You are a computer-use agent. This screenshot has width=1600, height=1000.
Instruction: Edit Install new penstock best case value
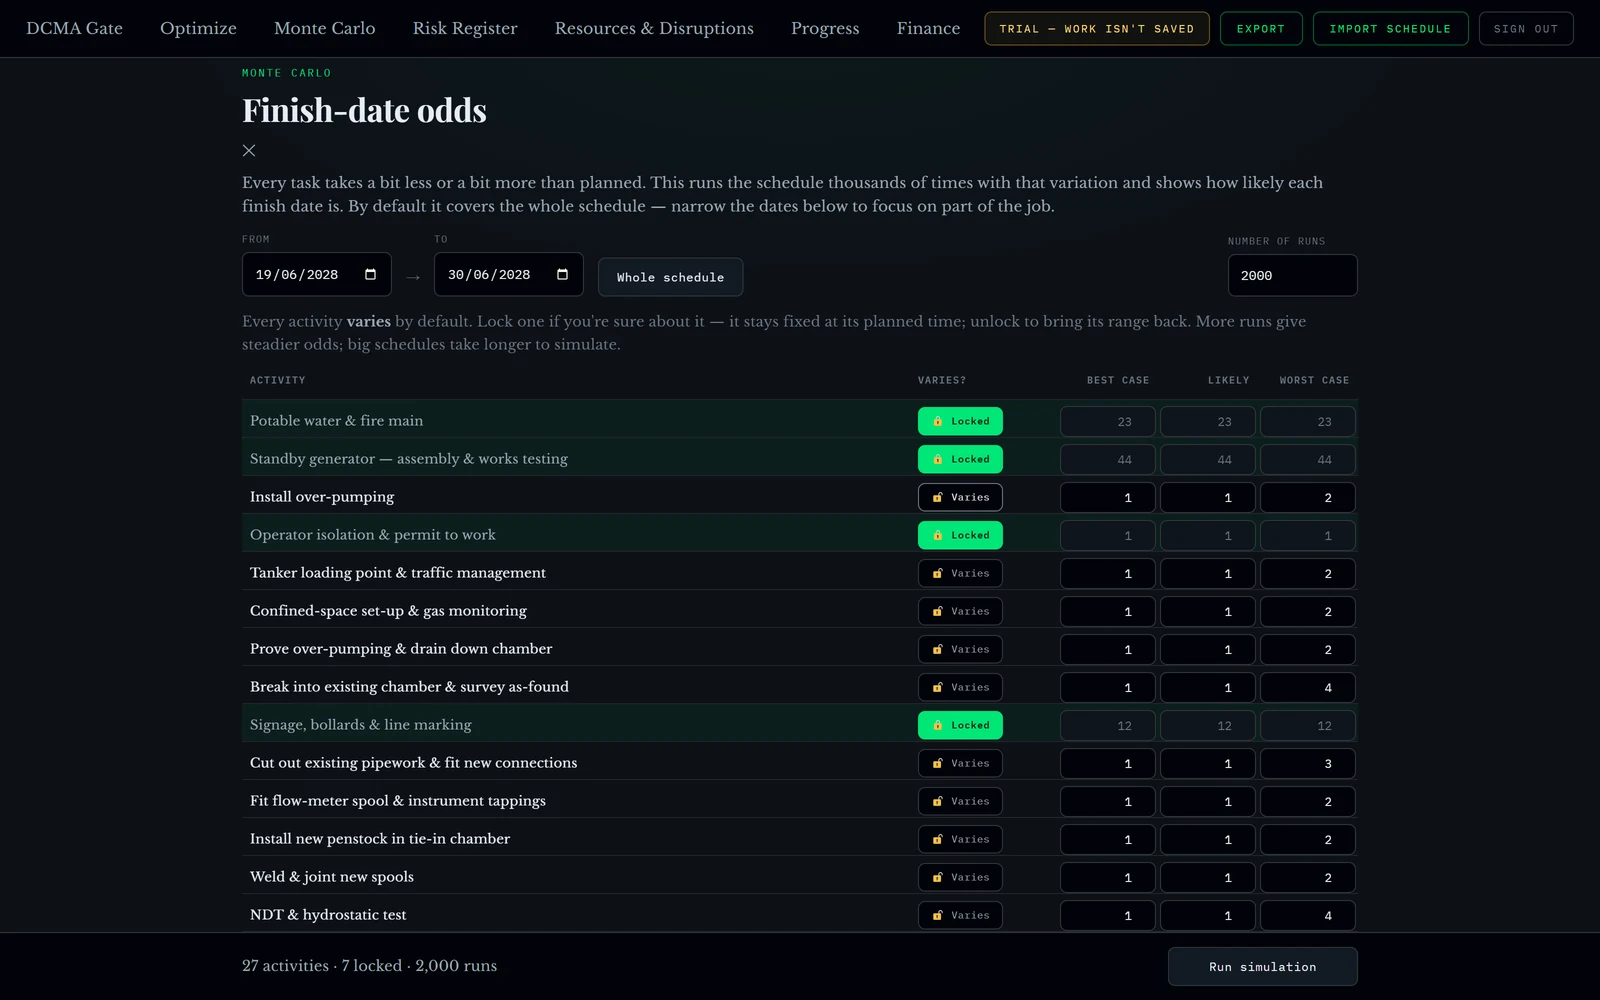pyautogui.click(x=1108, y=840)
